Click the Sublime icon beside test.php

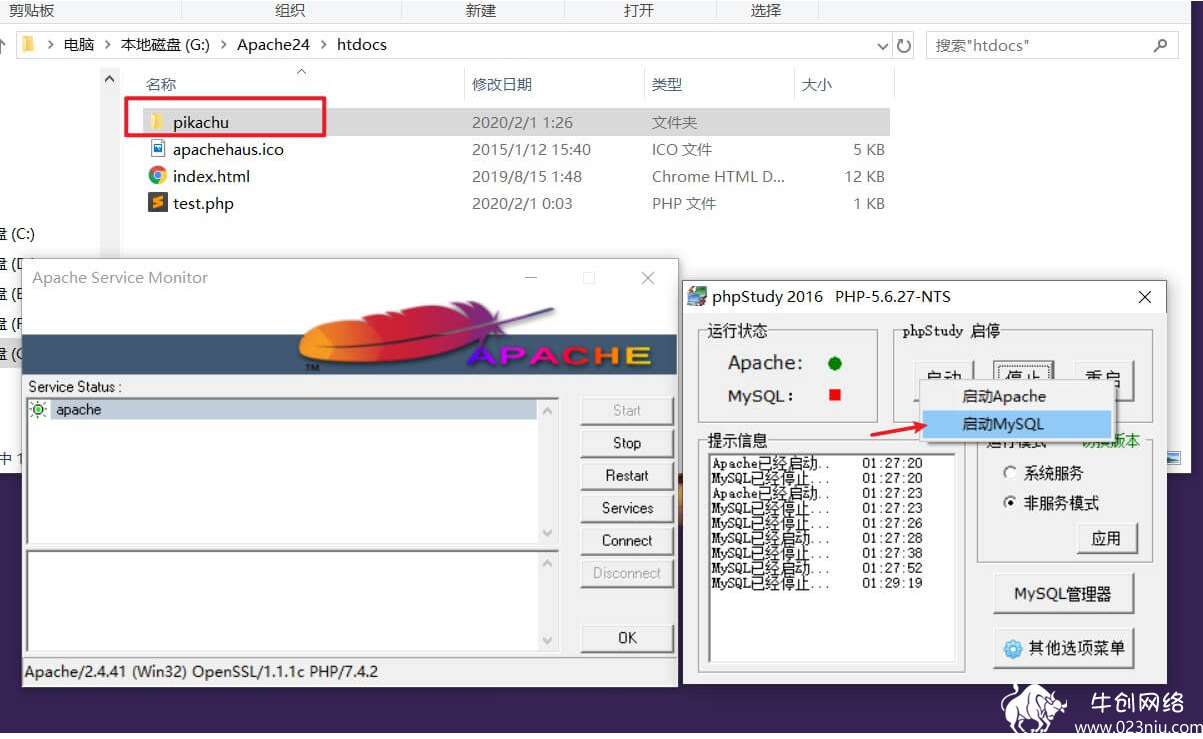point(157,203)
